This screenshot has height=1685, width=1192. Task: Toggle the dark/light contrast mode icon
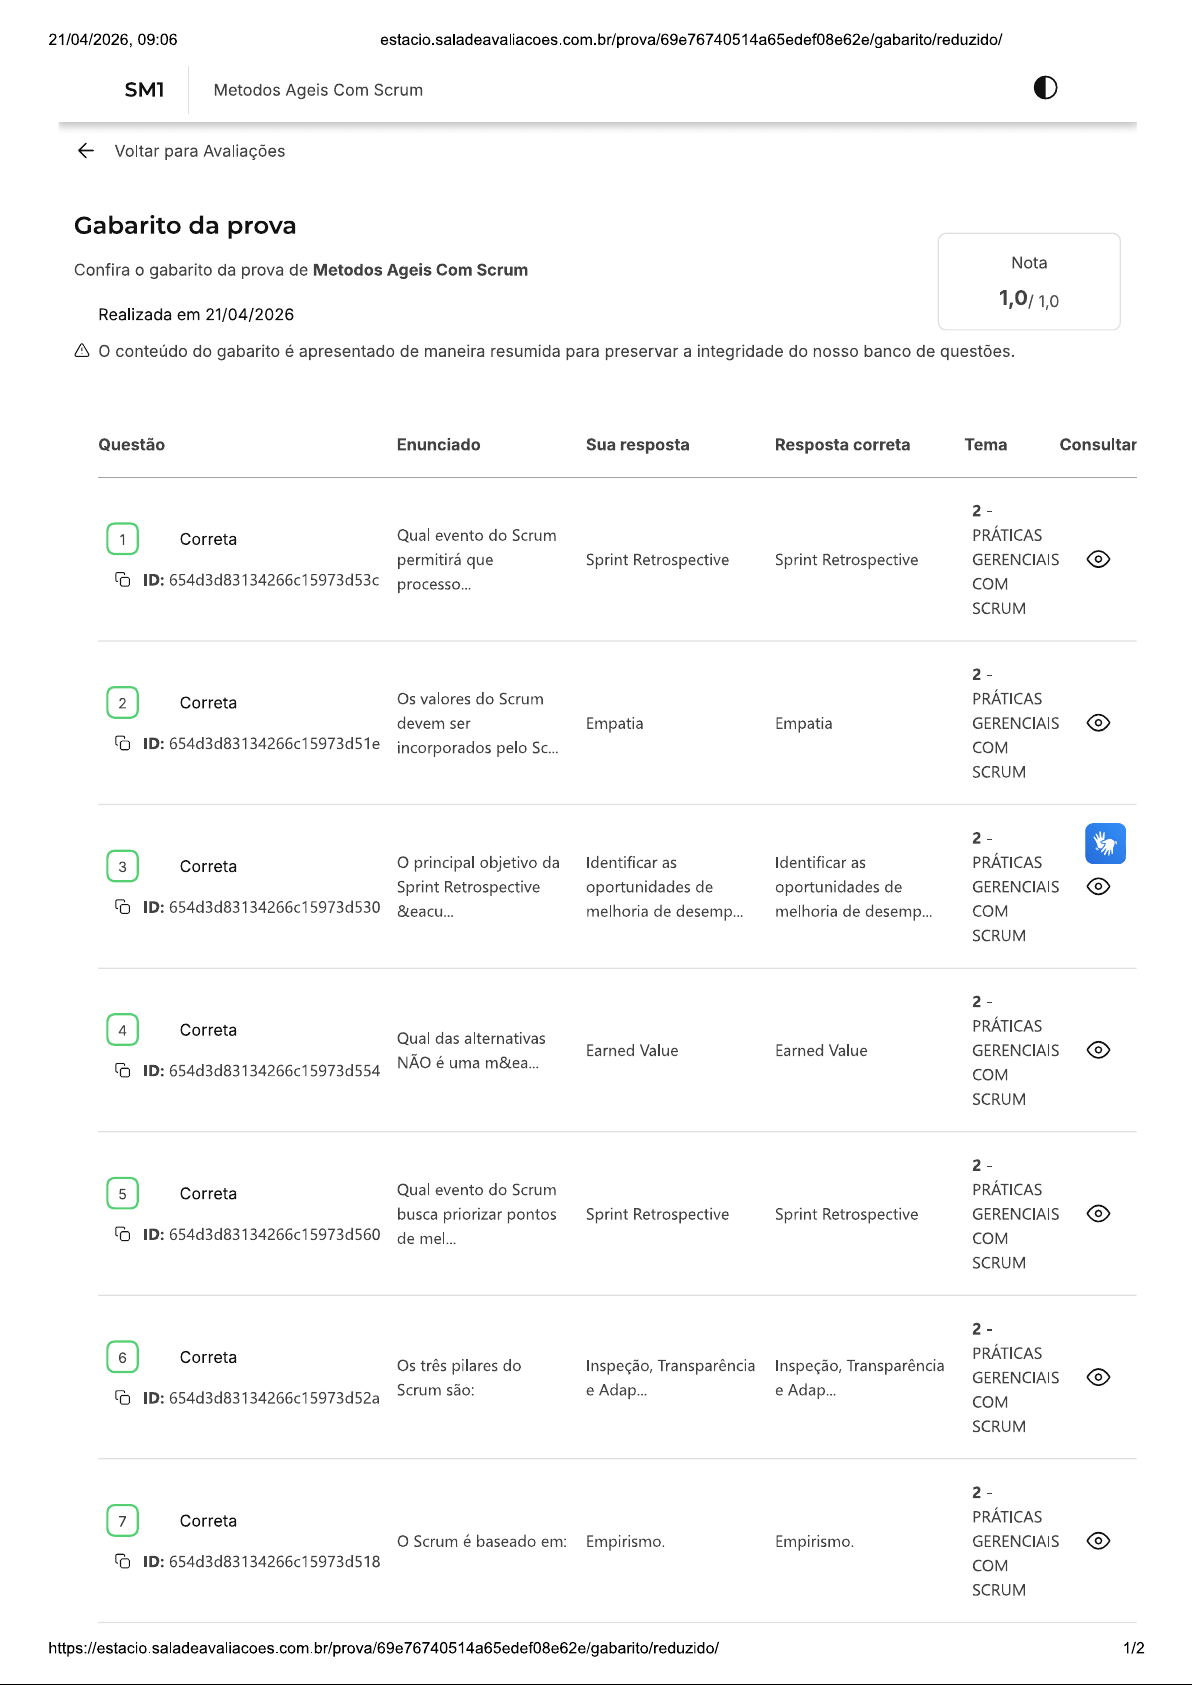pyautogui.click(x=1045, y=88)
